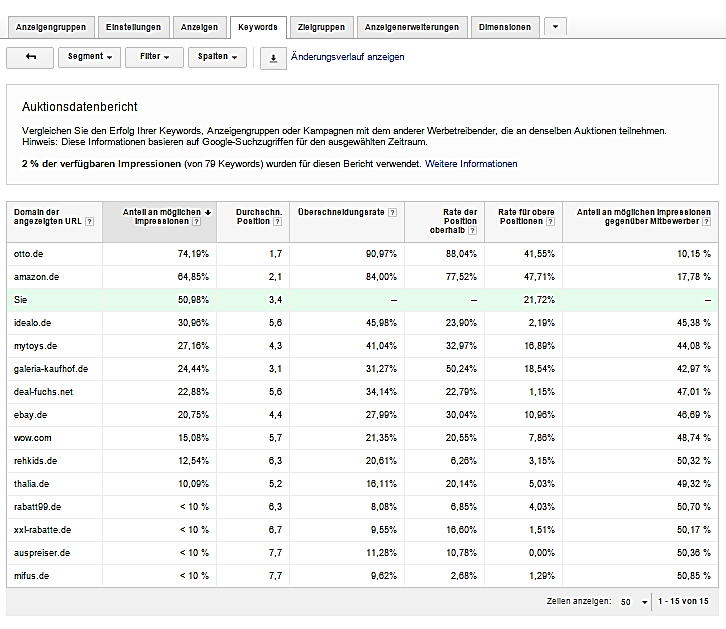Screen dimensions: 726x629
Task: Click Änderungsverlauf anzeigen link
Action: coord(347,57)
